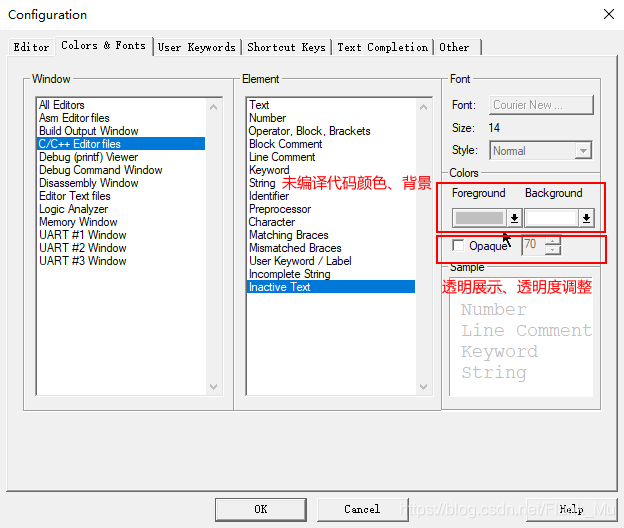
Task: Open the User Keywords tab
Action: pos(197,47)
